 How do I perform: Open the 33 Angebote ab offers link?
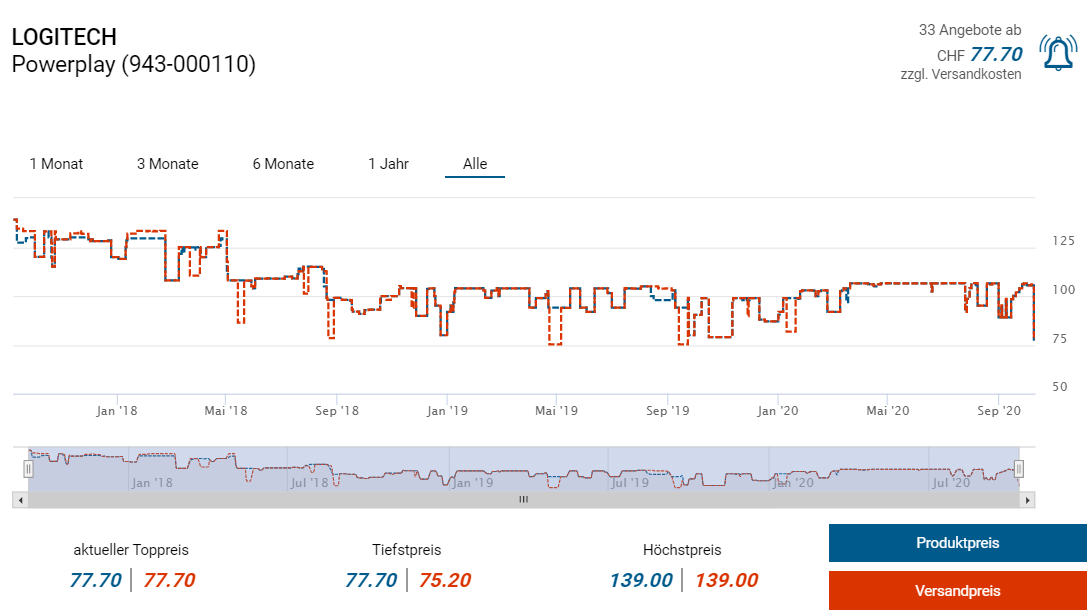pyautogui.click(x=969, y=31)
